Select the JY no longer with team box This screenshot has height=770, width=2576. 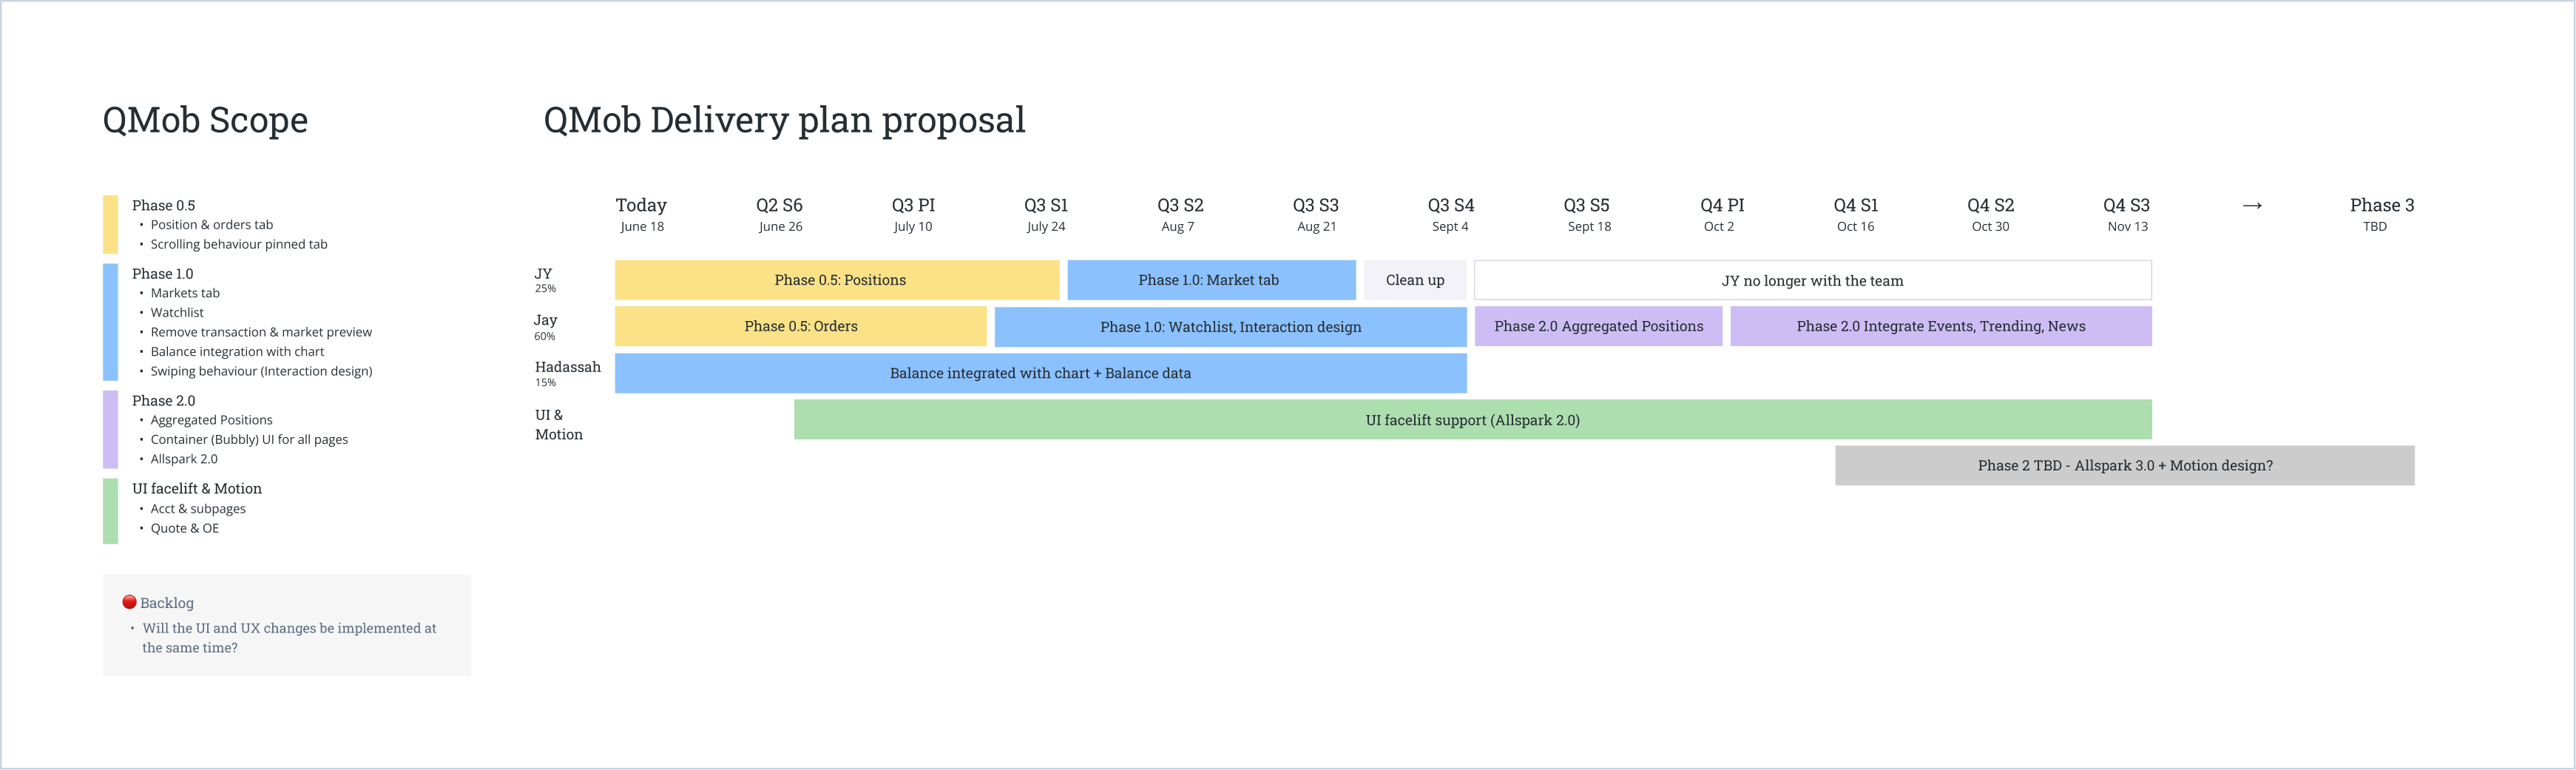(x=1812, y=280)
